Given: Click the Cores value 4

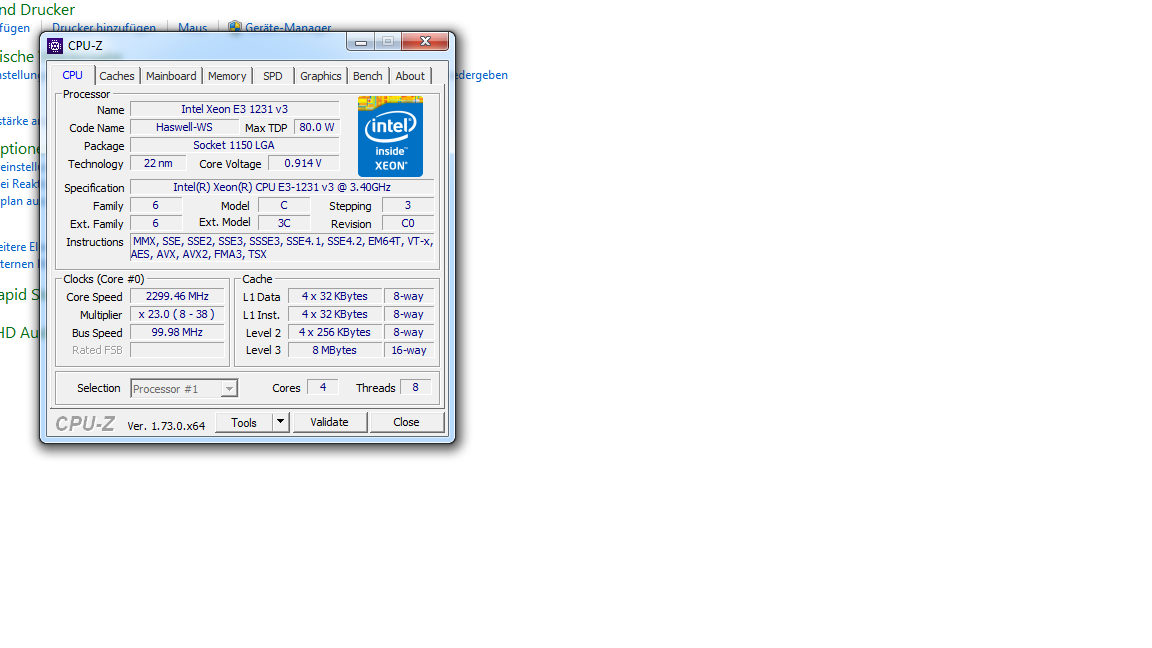Looking at the screenshot, I should (x=323, y=387).
